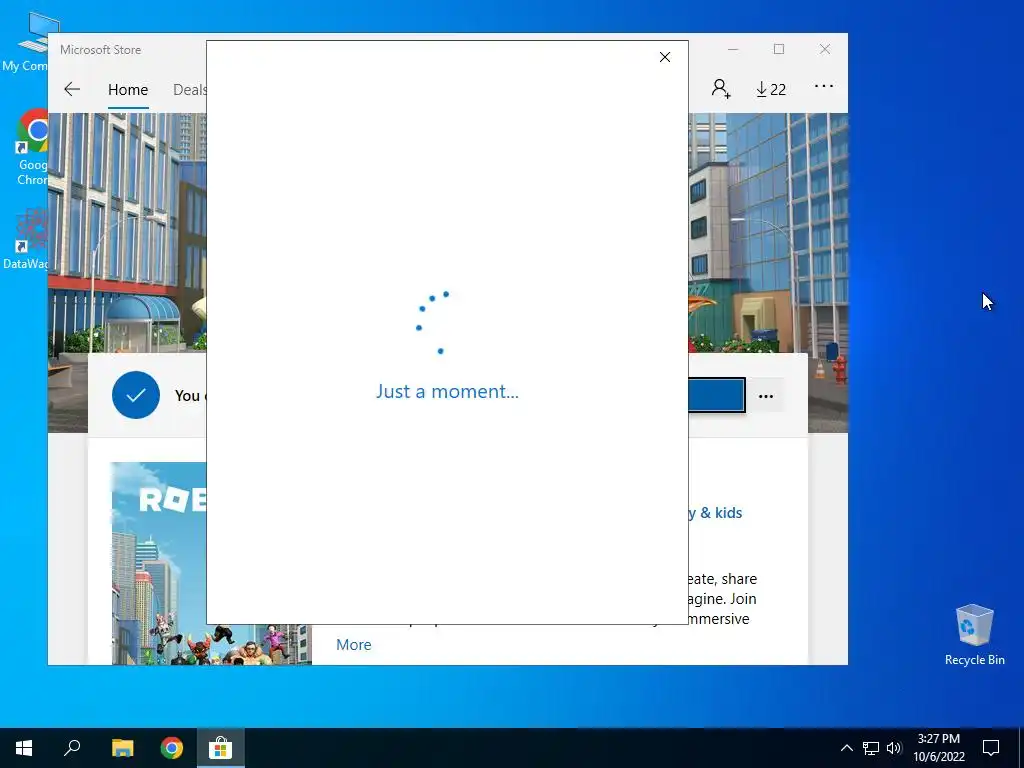Open File Explorer from the taskbar
The image size is (1024, 768).
click(x=122, y=748)
